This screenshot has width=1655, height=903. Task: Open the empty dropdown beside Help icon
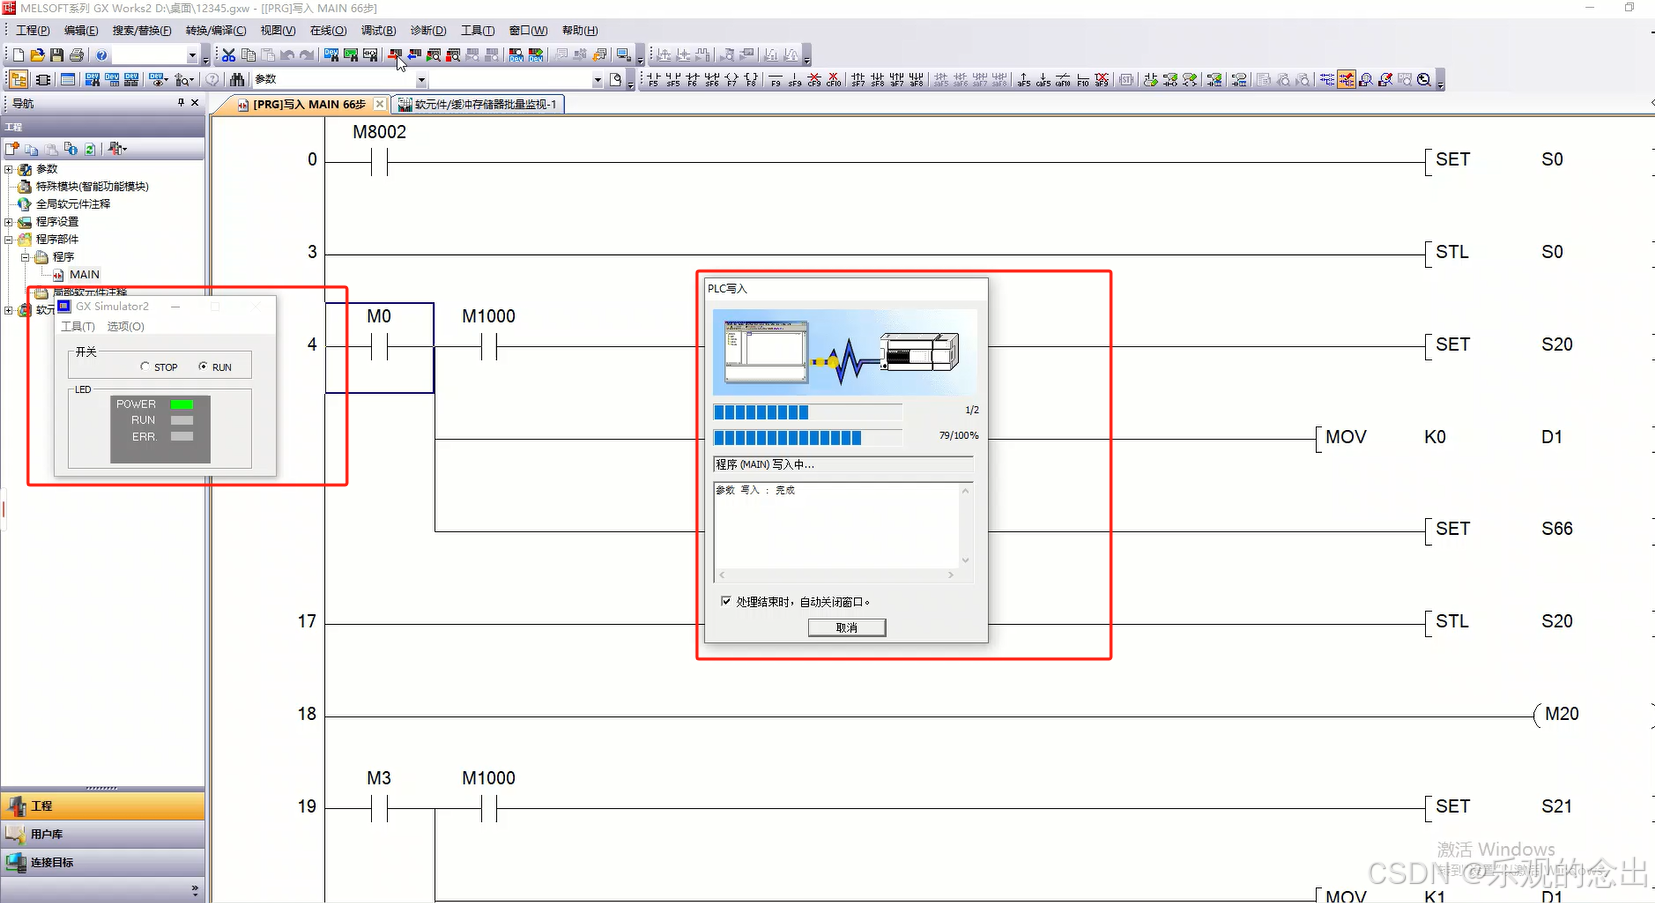tap(192, 55)
